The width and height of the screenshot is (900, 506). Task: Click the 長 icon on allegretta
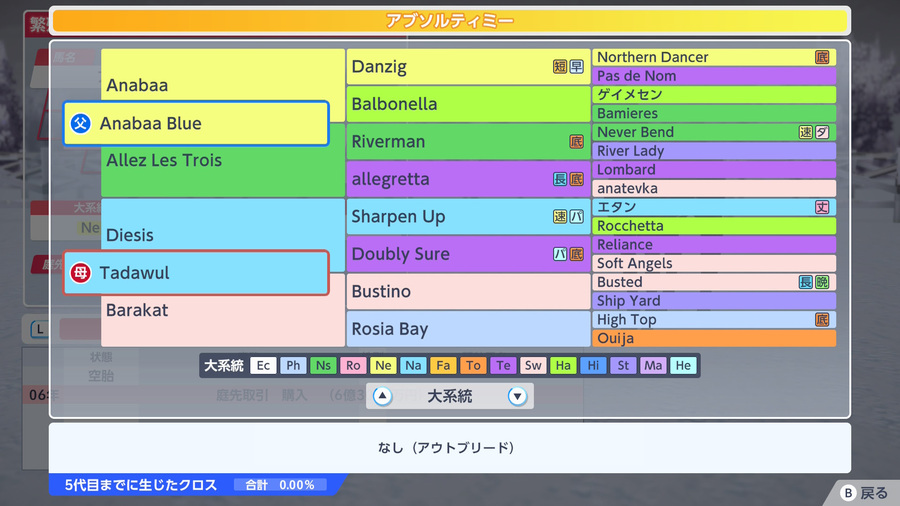point(560,179)
